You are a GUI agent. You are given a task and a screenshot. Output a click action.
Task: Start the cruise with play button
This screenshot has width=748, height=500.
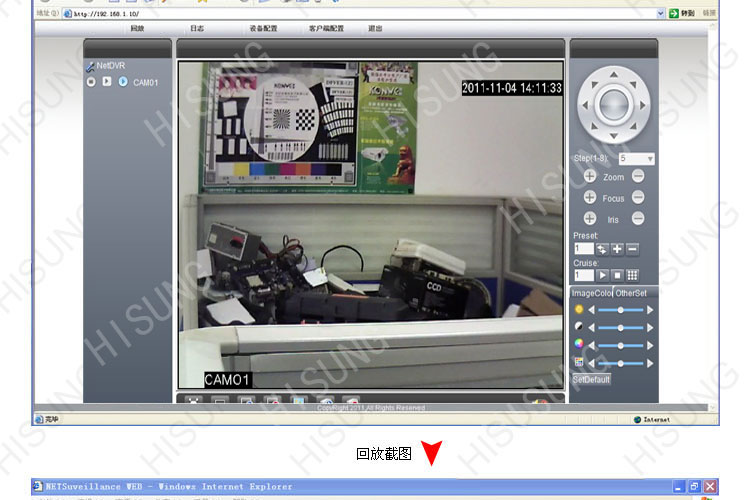[x=603, y=275]
